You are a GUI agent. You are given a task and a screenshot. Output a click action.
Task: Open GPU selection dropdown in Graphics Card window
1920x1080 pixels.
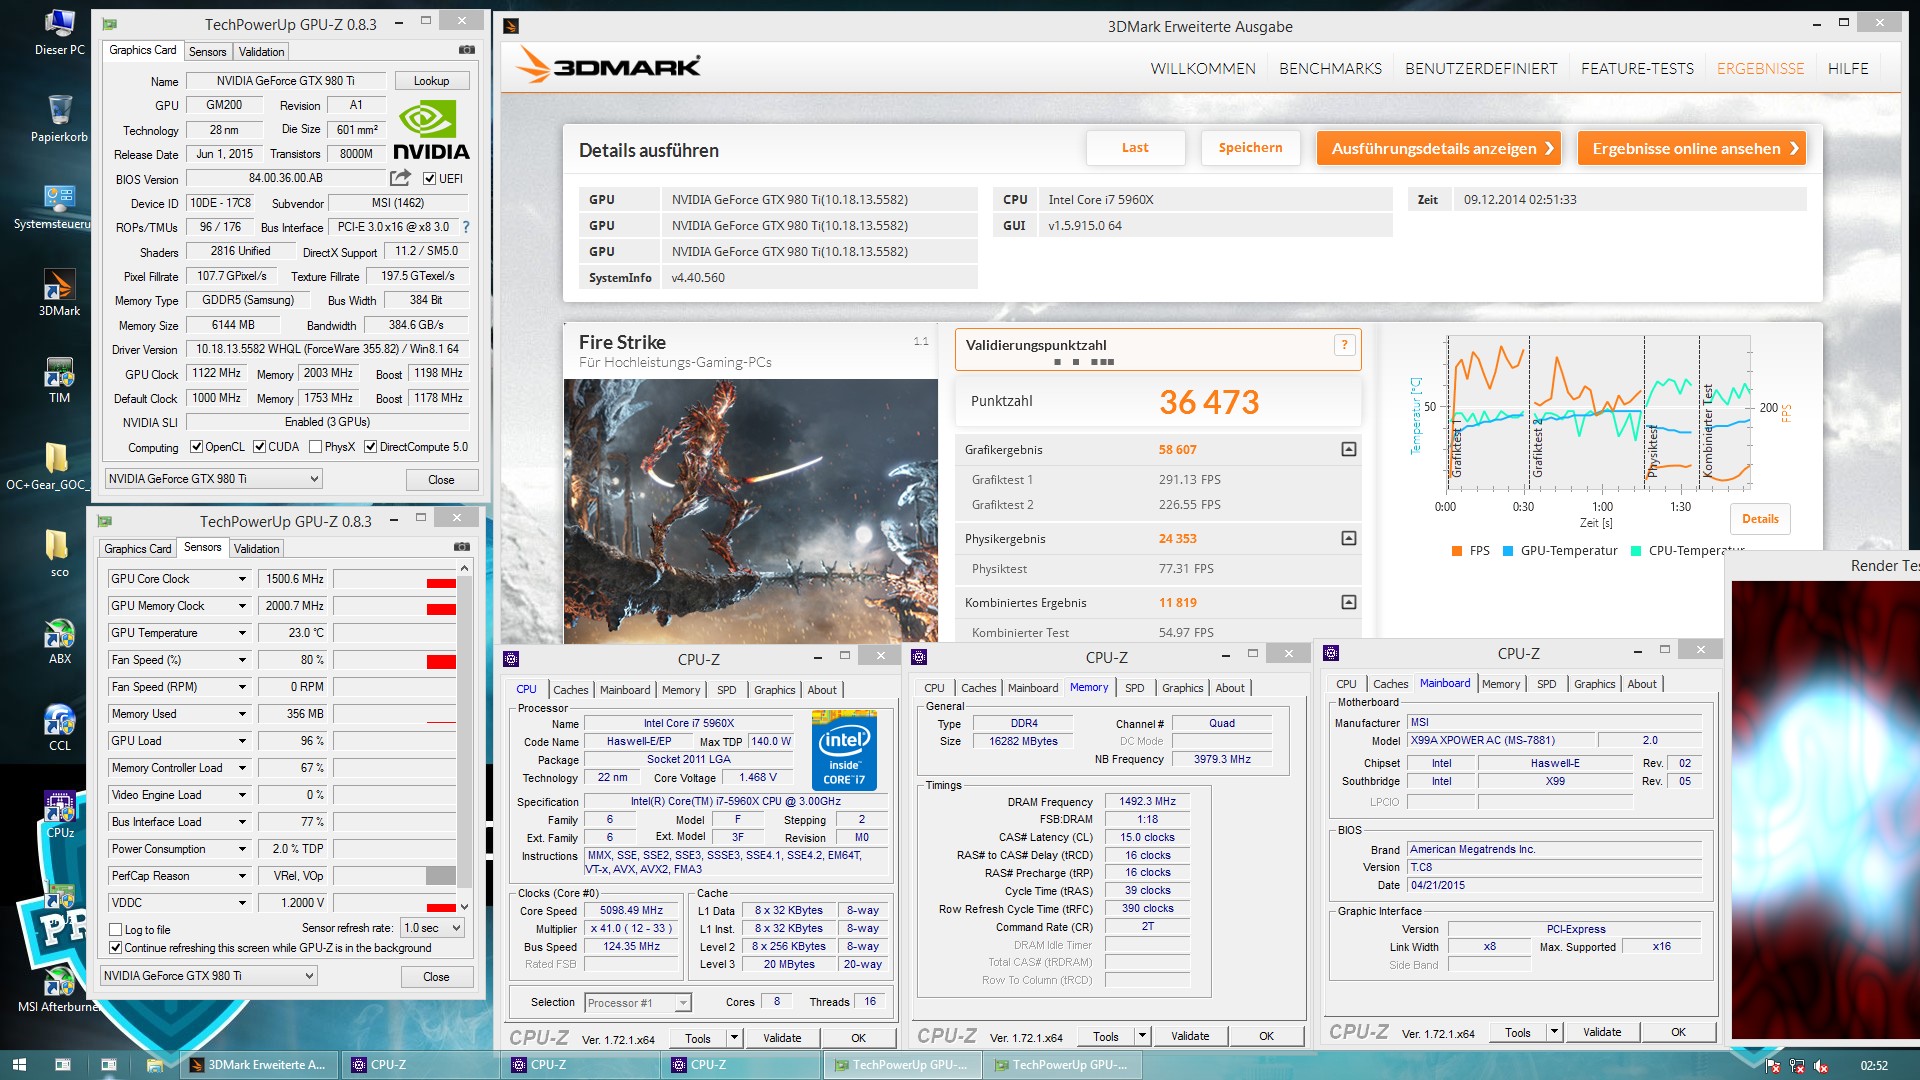coord(214,479)
